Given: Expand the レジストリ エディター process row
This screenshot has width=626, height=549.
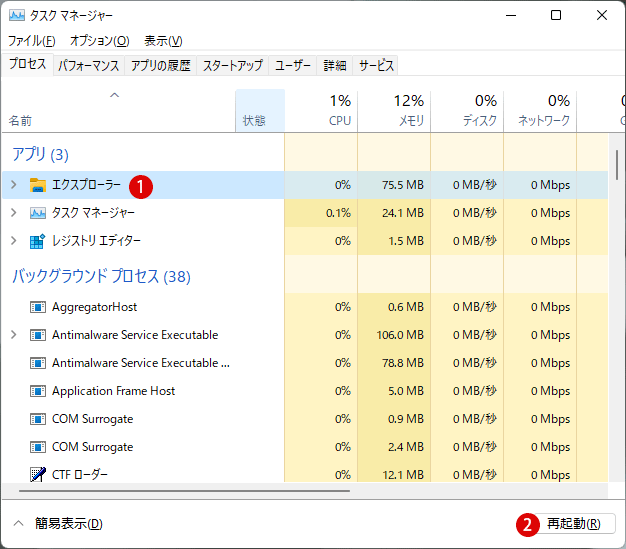Looking at the screenshot, I should pos(14,241).
